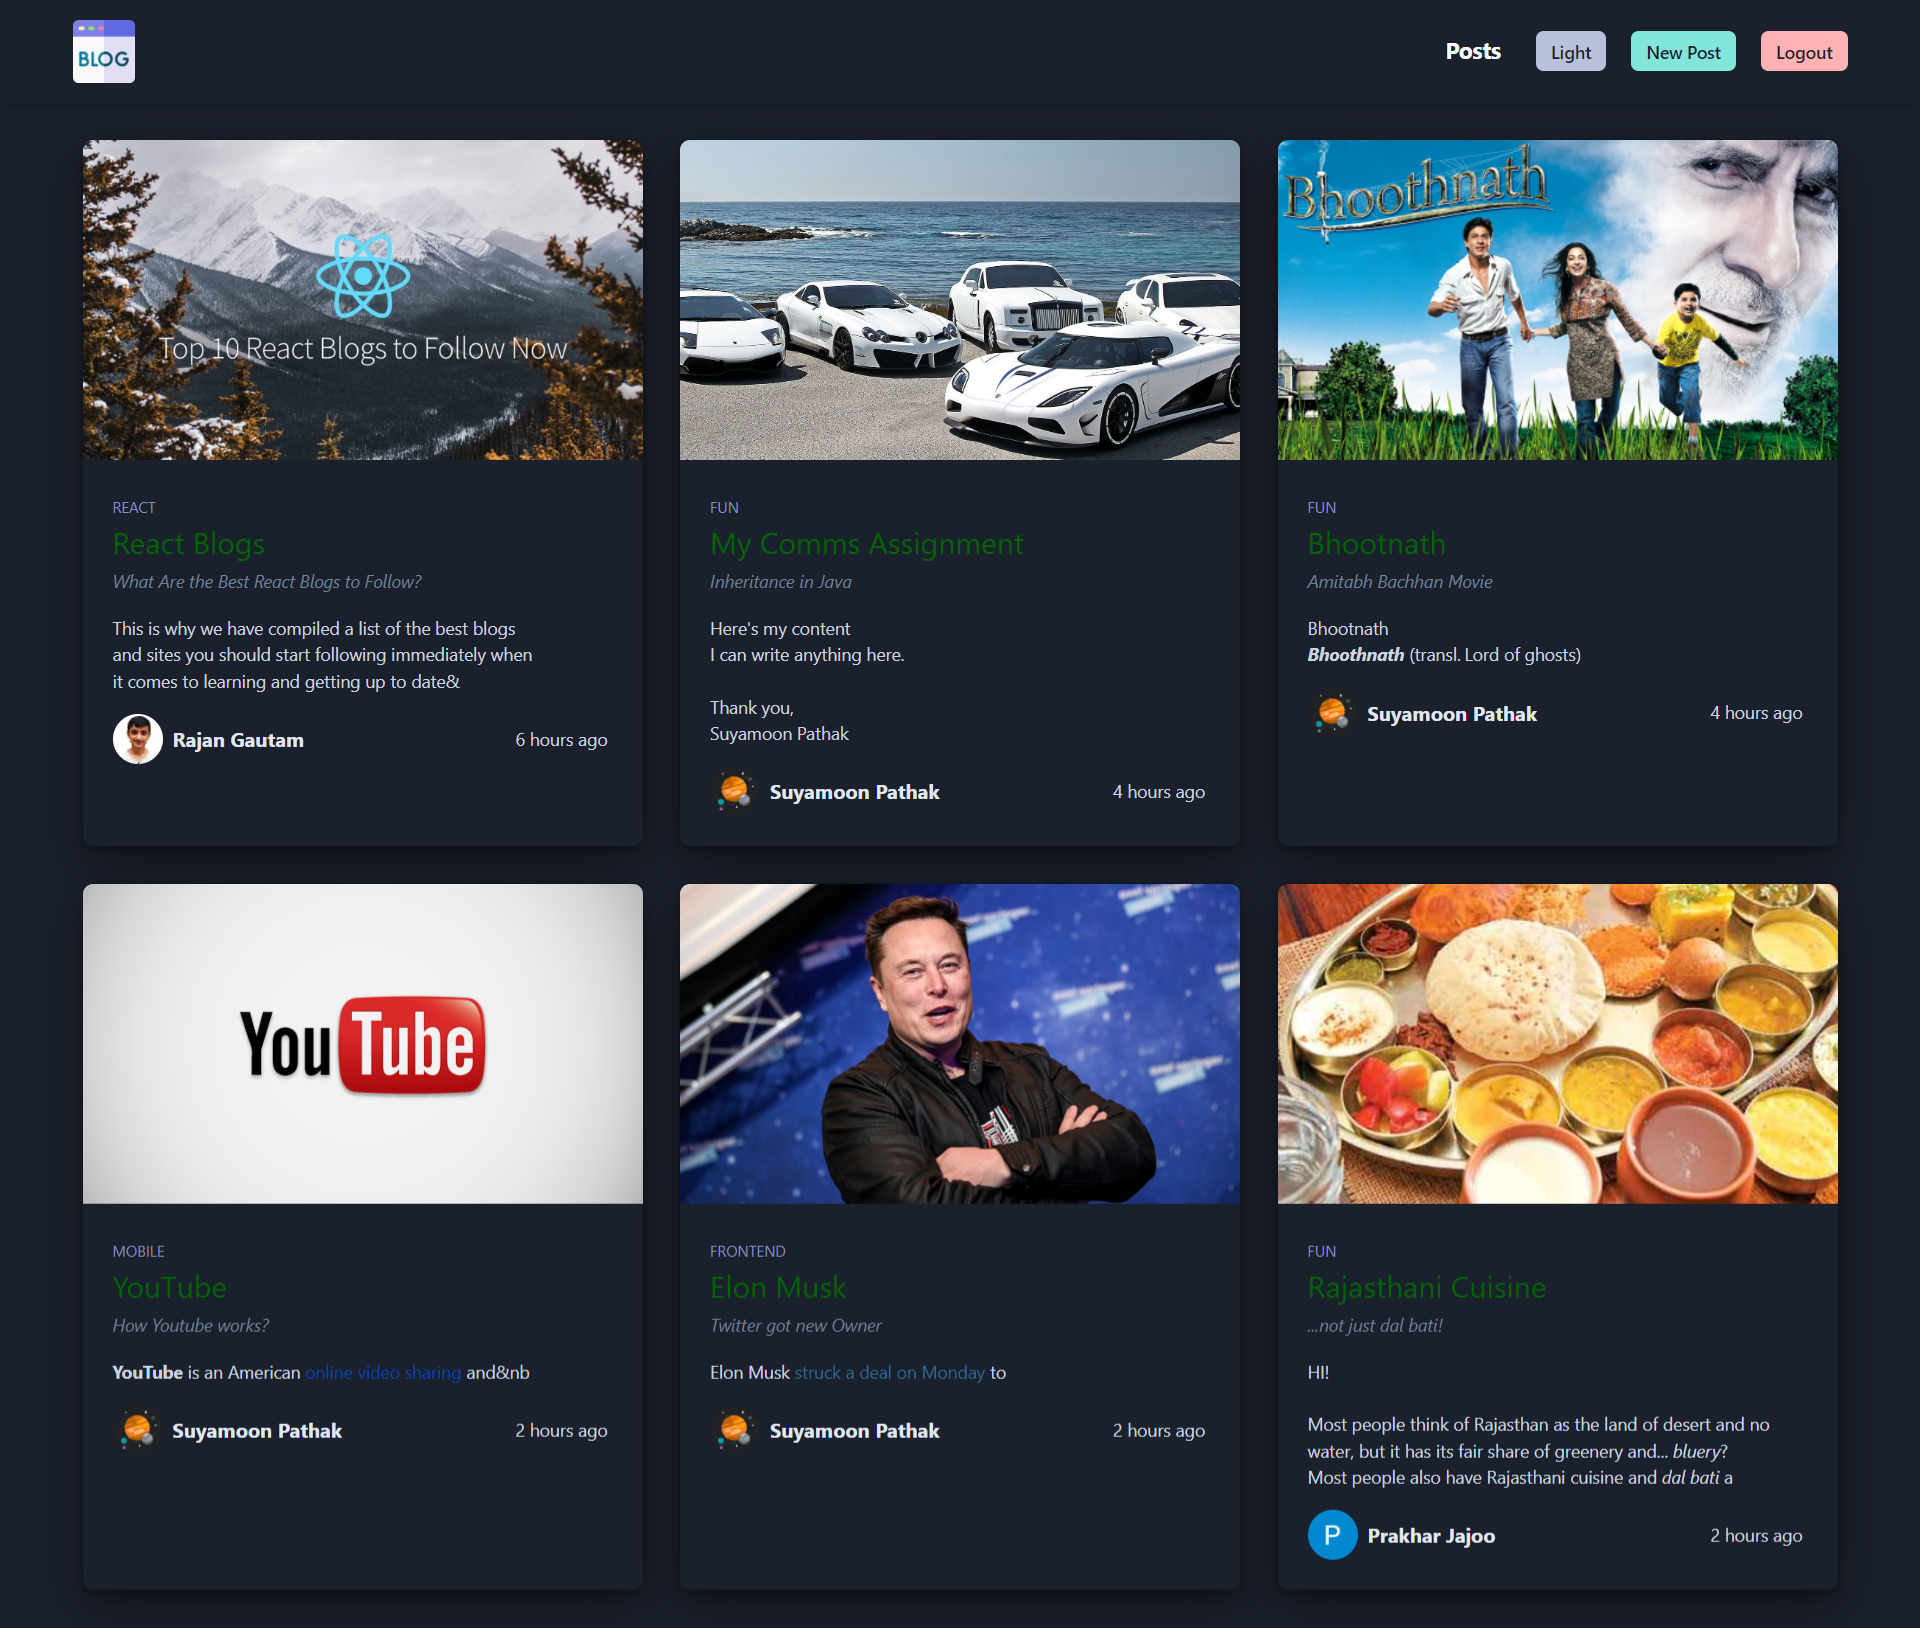This screenshot has height=1628, width=1920.
Task: Select the REACT category tag
Action: [x=134, y=507]
